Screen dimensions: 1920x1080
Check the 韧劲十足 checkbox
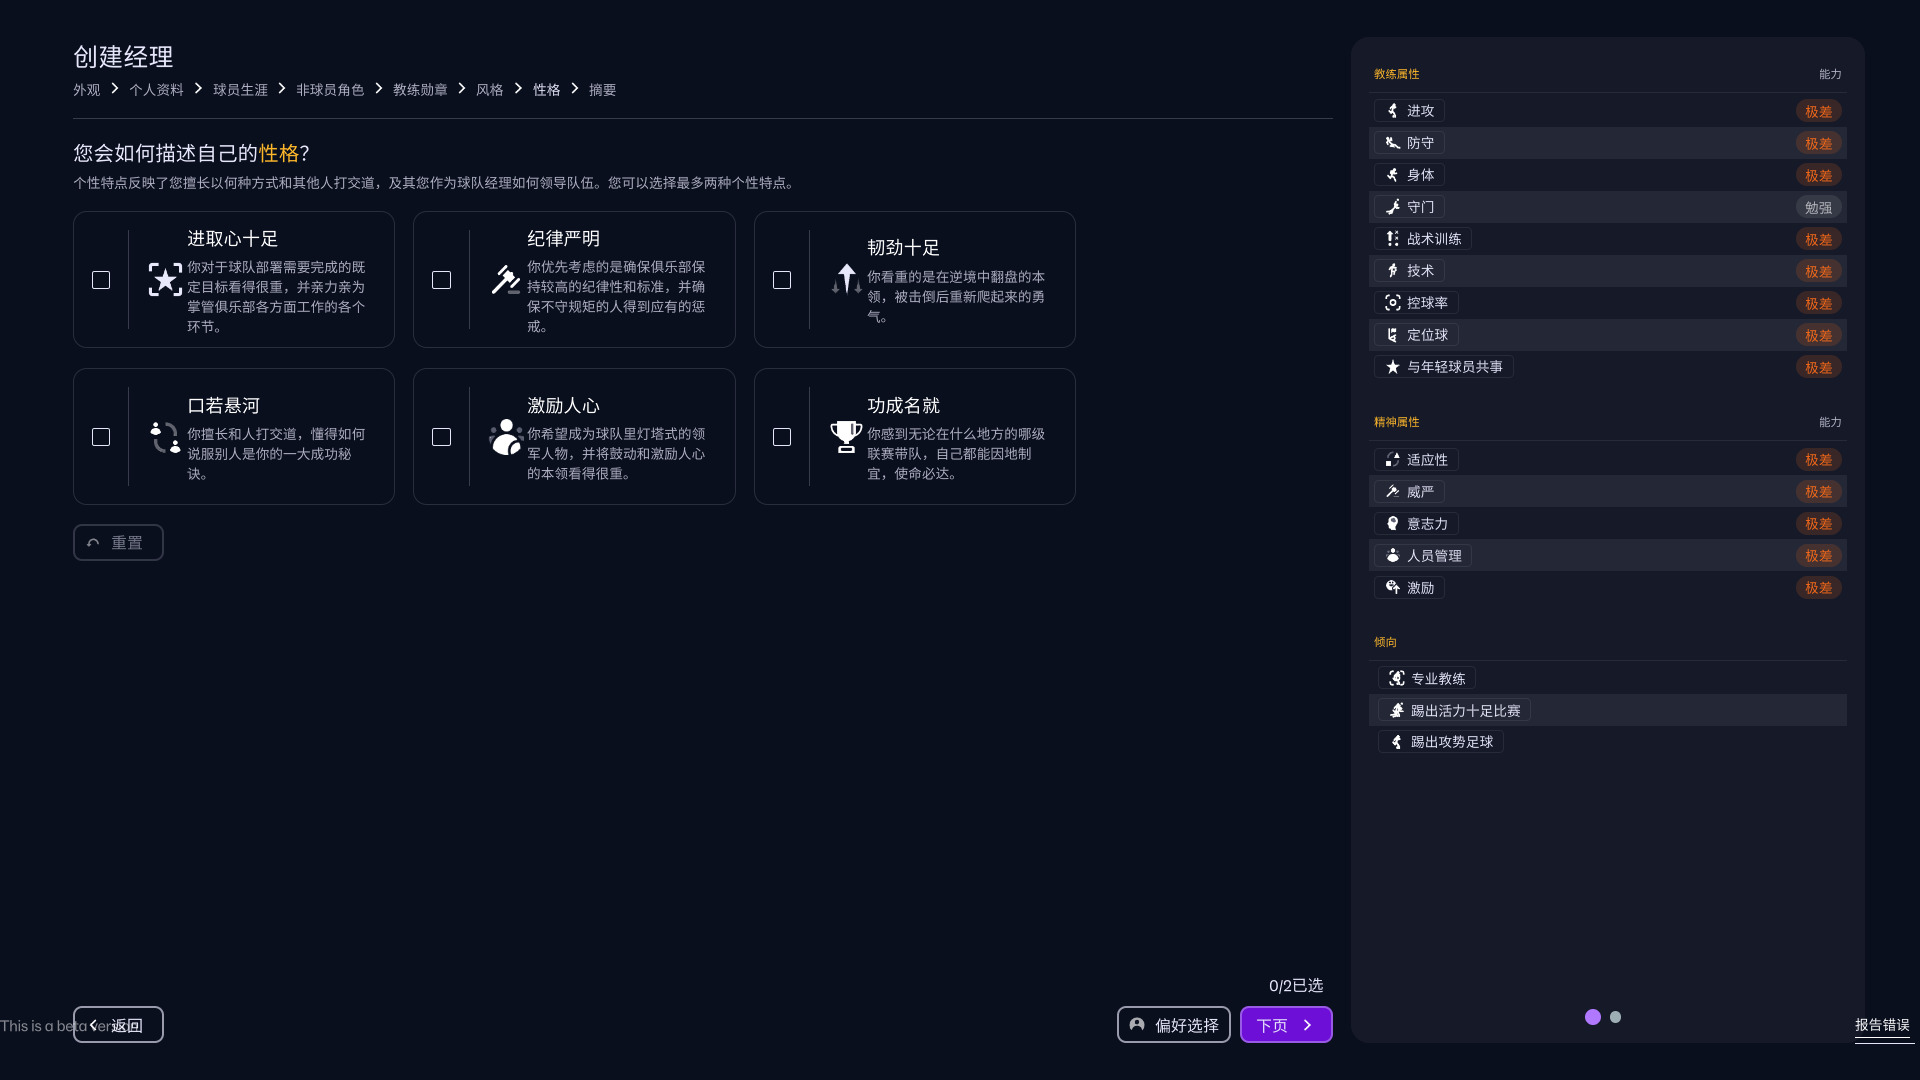click(x=782, y=280)
